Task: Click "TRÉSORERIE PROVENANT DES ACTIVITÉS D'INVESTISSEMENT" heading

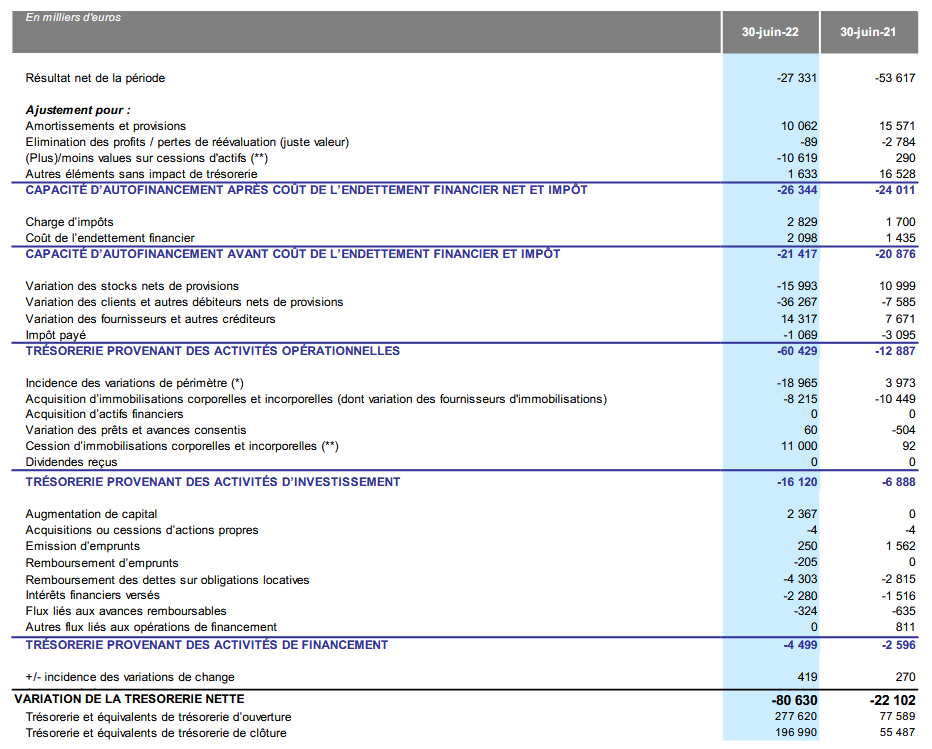Action: (212, 482)
